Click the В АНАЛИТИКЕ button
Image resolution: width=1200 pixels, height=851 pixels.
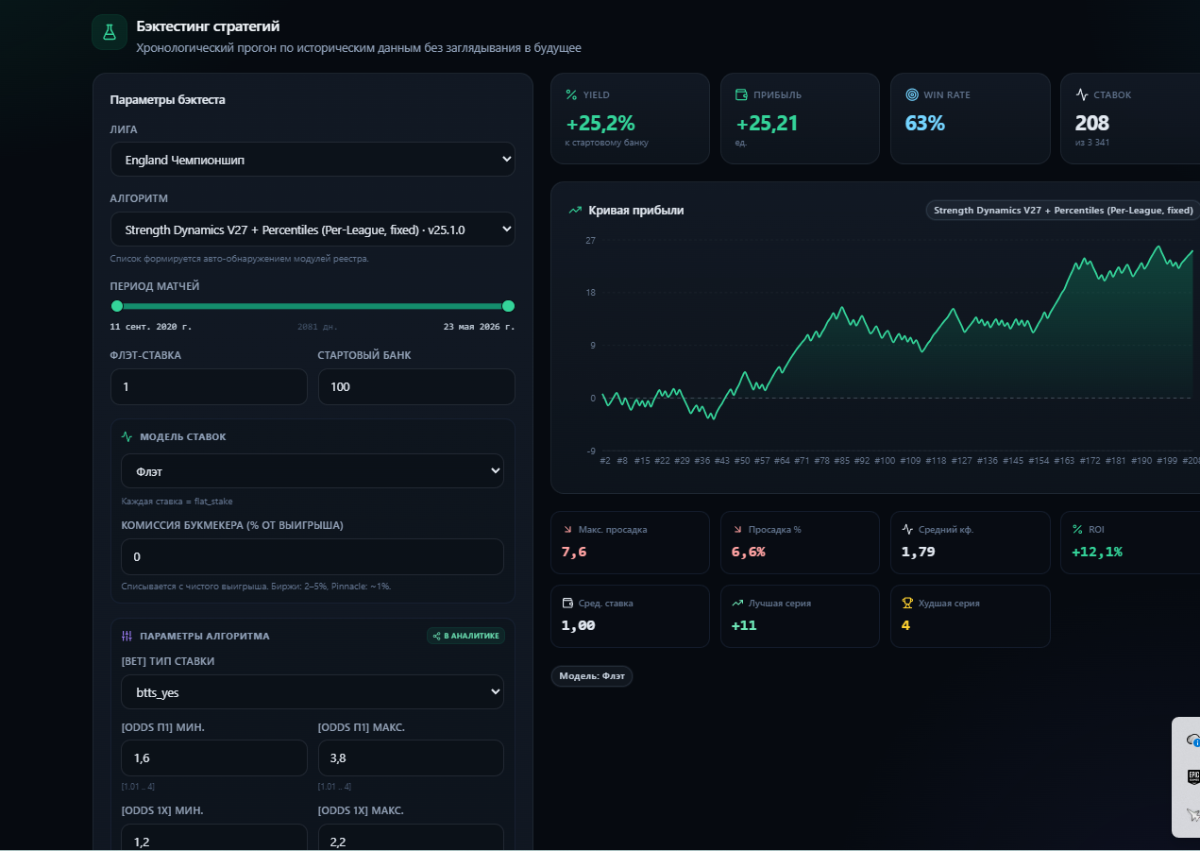(466, 636)
